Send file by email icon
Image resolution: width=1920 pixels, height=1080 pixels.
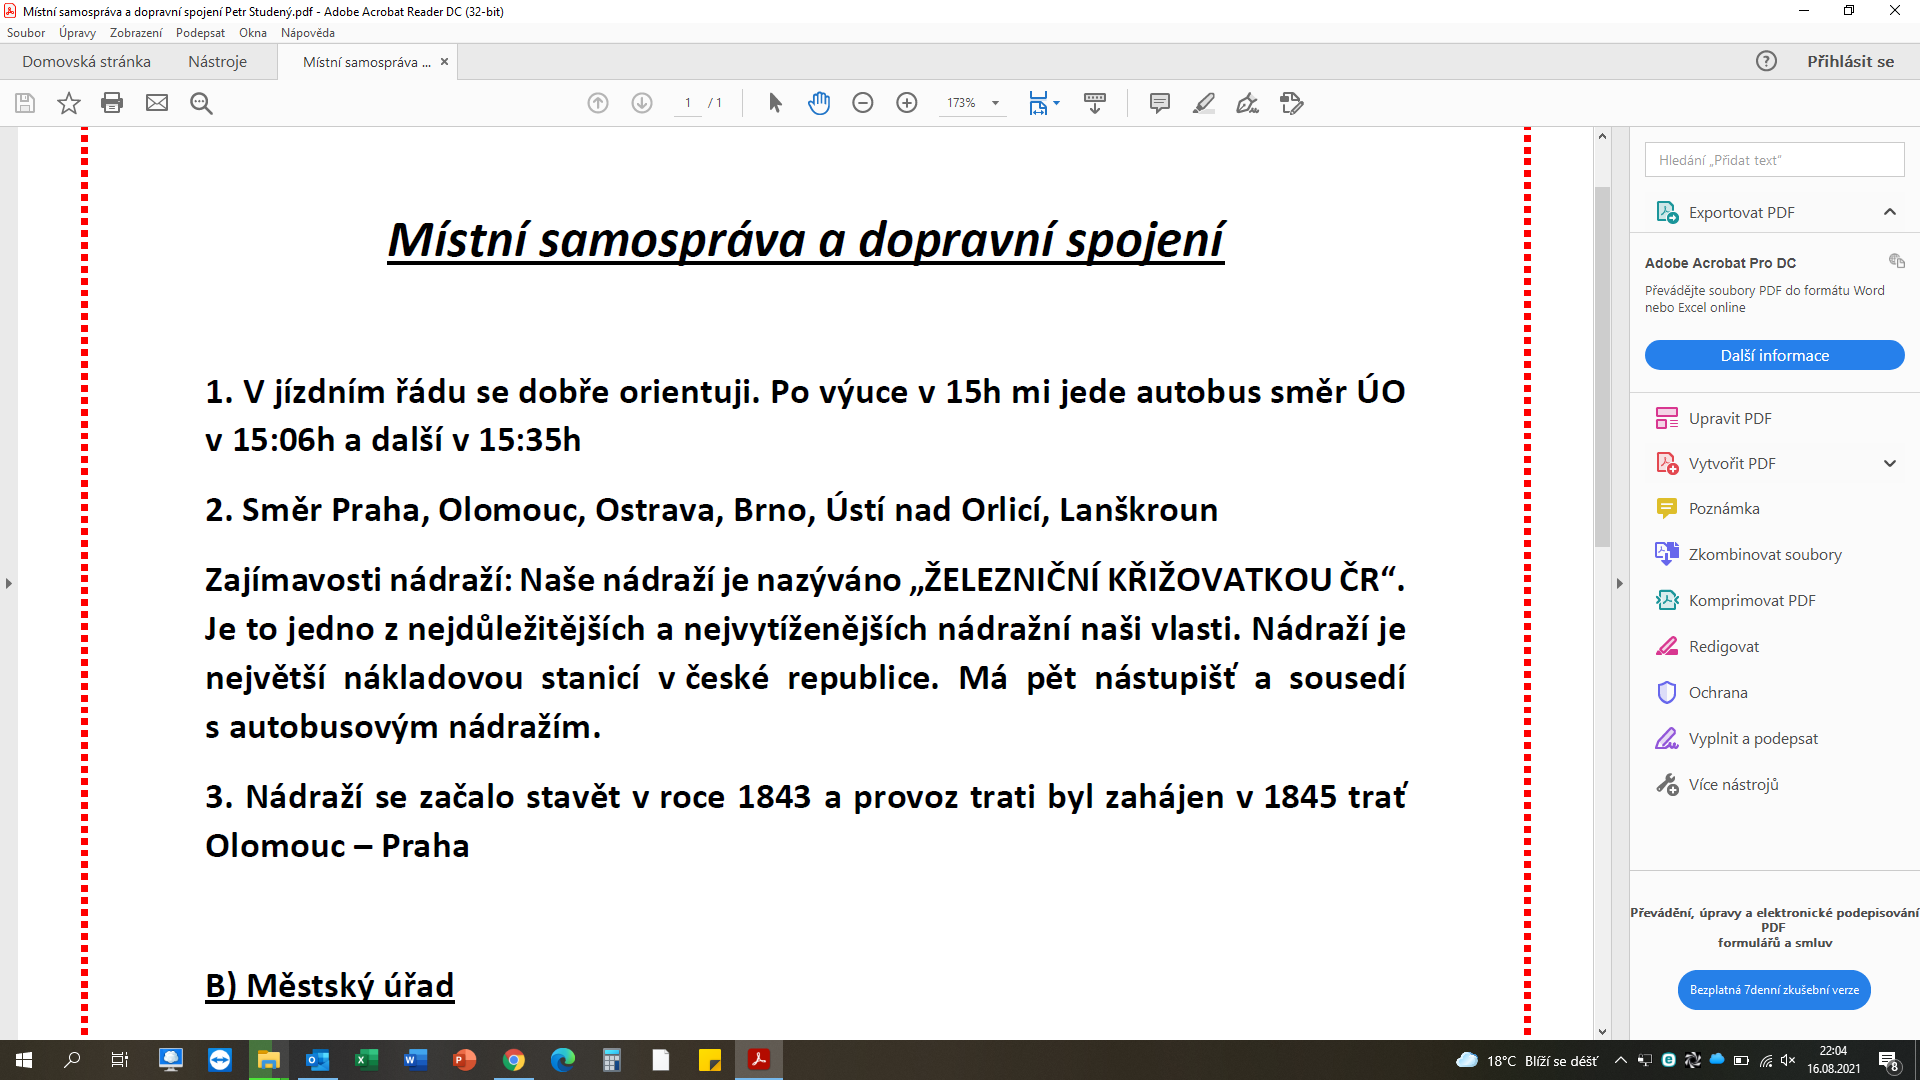coord(157,103)
